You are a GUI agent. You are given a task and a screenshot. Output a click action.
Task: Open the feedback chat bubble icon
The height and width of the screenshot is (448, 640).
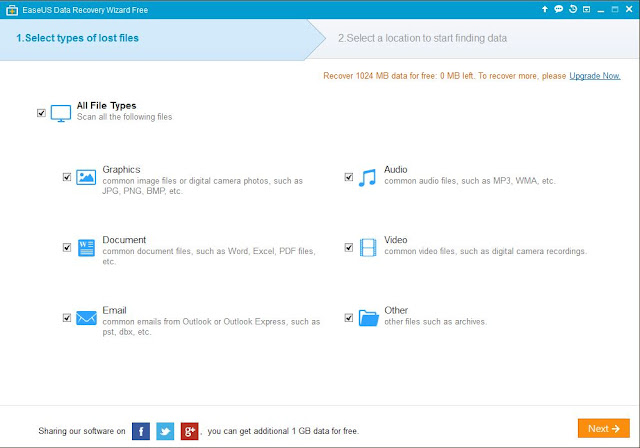tap(558, 9)
